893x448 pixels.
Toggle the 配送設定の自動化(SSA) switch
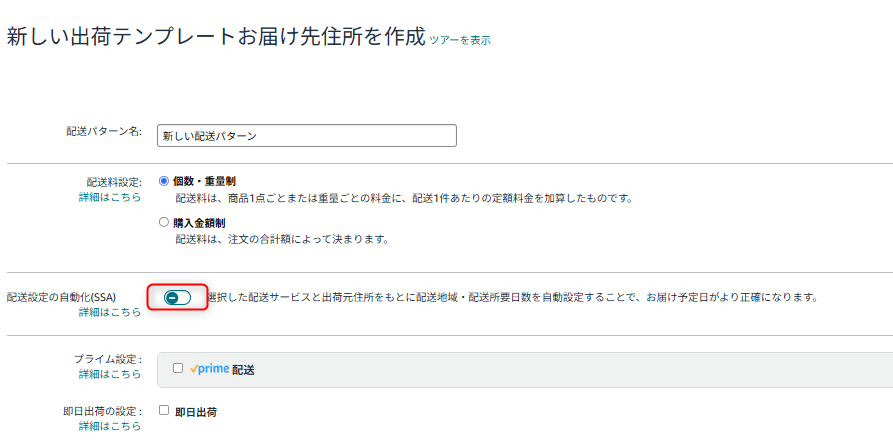(177, 297)
